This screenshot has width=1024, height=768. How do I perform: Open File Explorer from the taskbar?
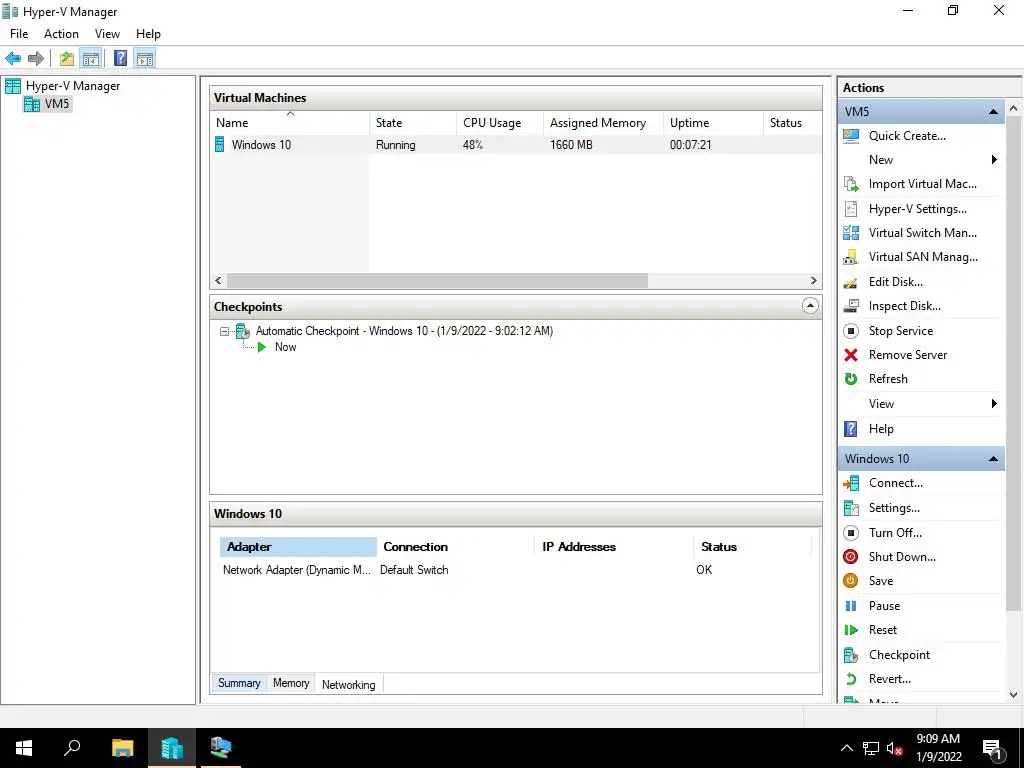click(122, 748)
